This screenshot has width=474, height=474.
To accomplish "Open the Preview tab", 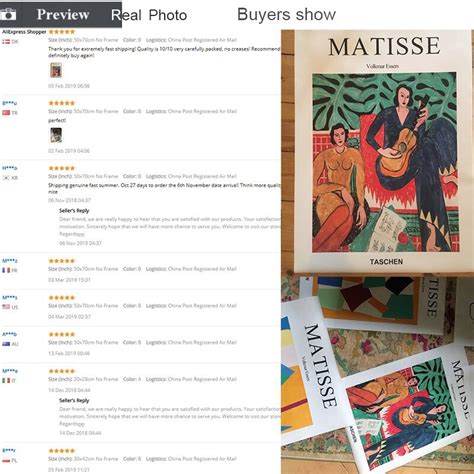I will click(63, 14).
